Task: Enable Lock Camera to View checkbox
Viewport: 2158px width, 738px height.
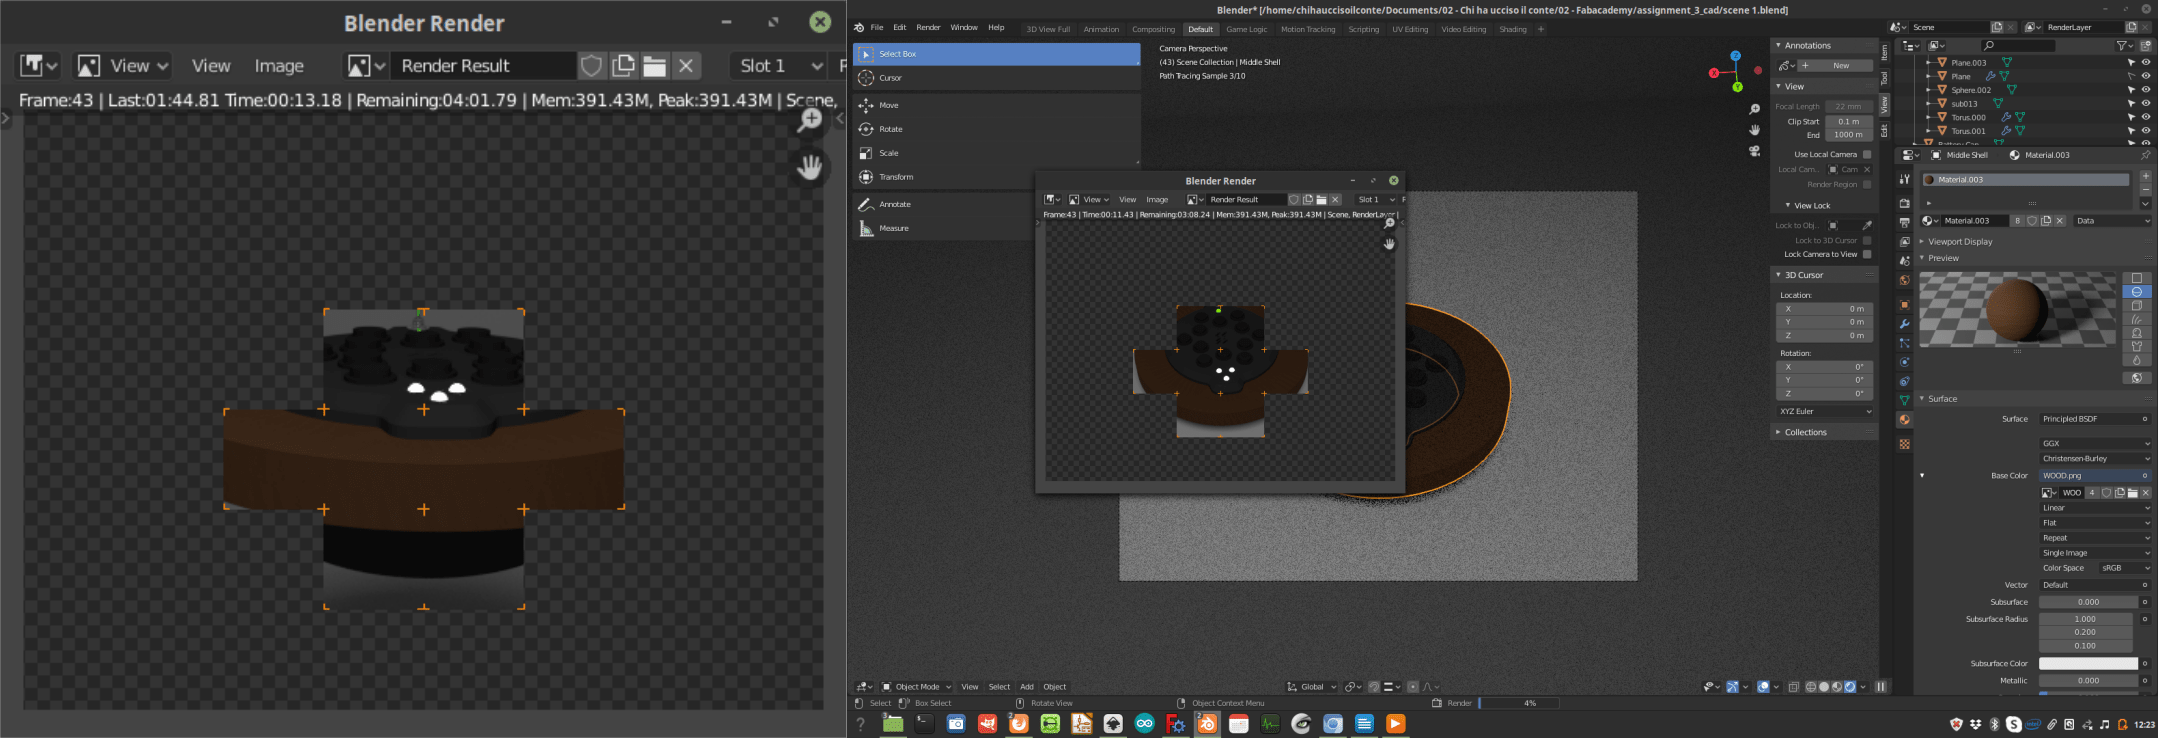Action: (x=1867, y=254)
